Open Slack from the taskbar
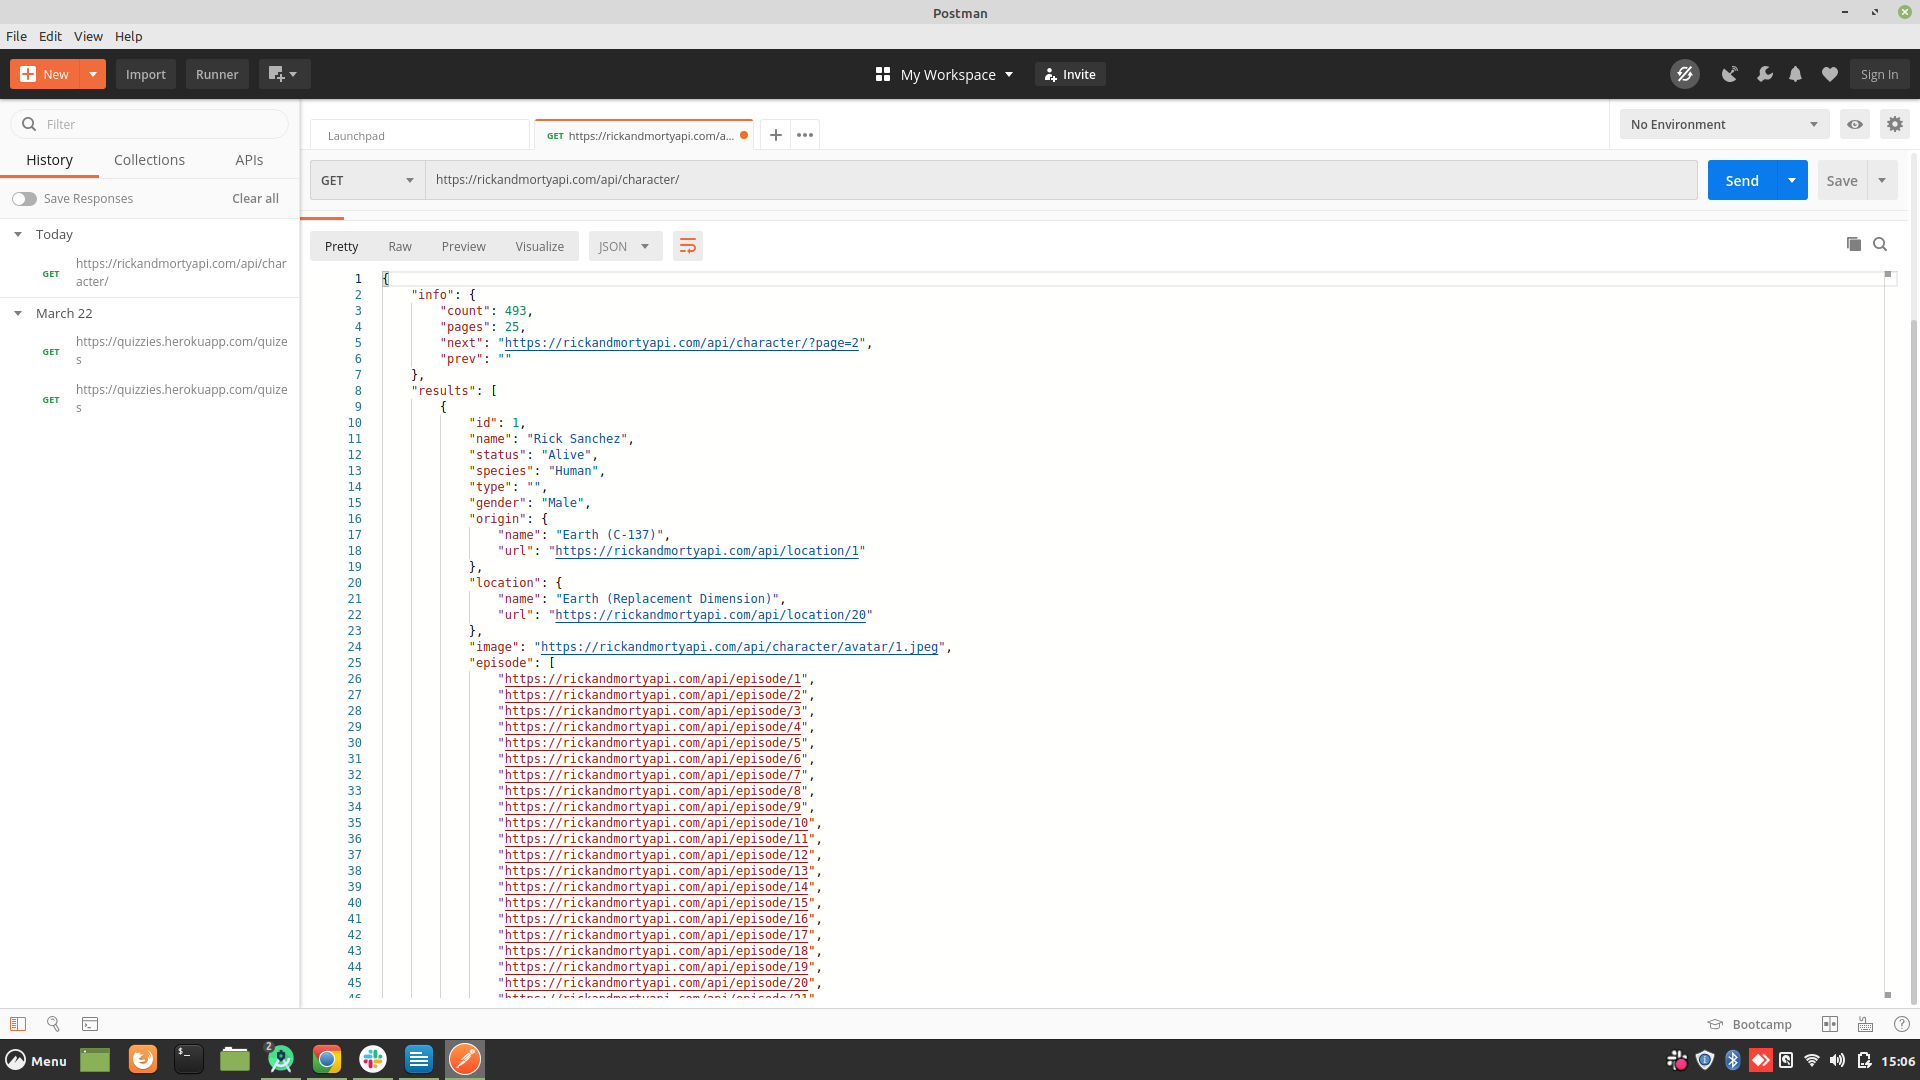The width and height of the screenshot is (1920, 1080). pyautogui.click(x=373, y=1060)
